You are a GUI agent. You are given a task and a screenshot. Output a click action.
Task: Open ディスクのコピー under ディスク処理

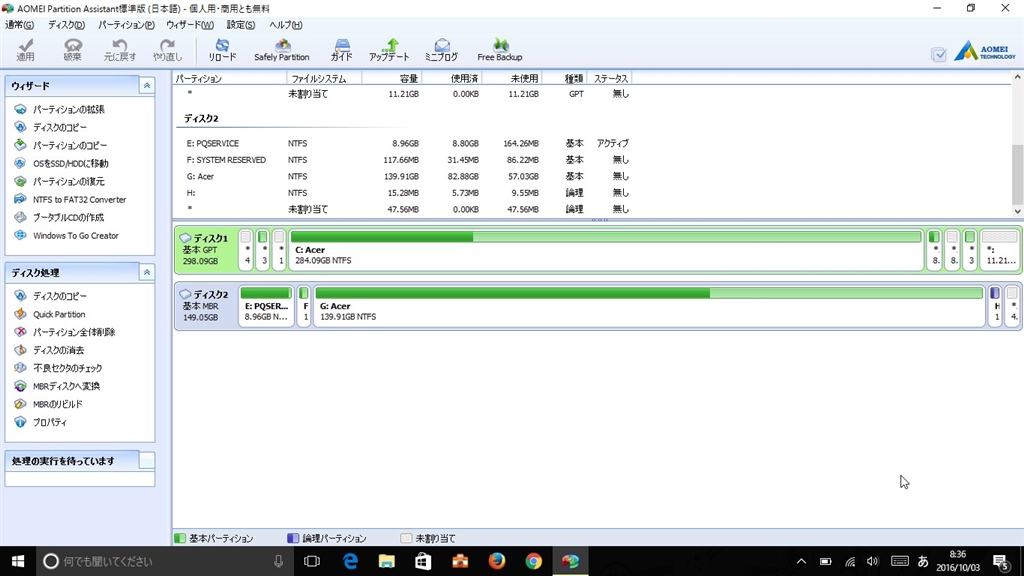[x=59, y=296]
